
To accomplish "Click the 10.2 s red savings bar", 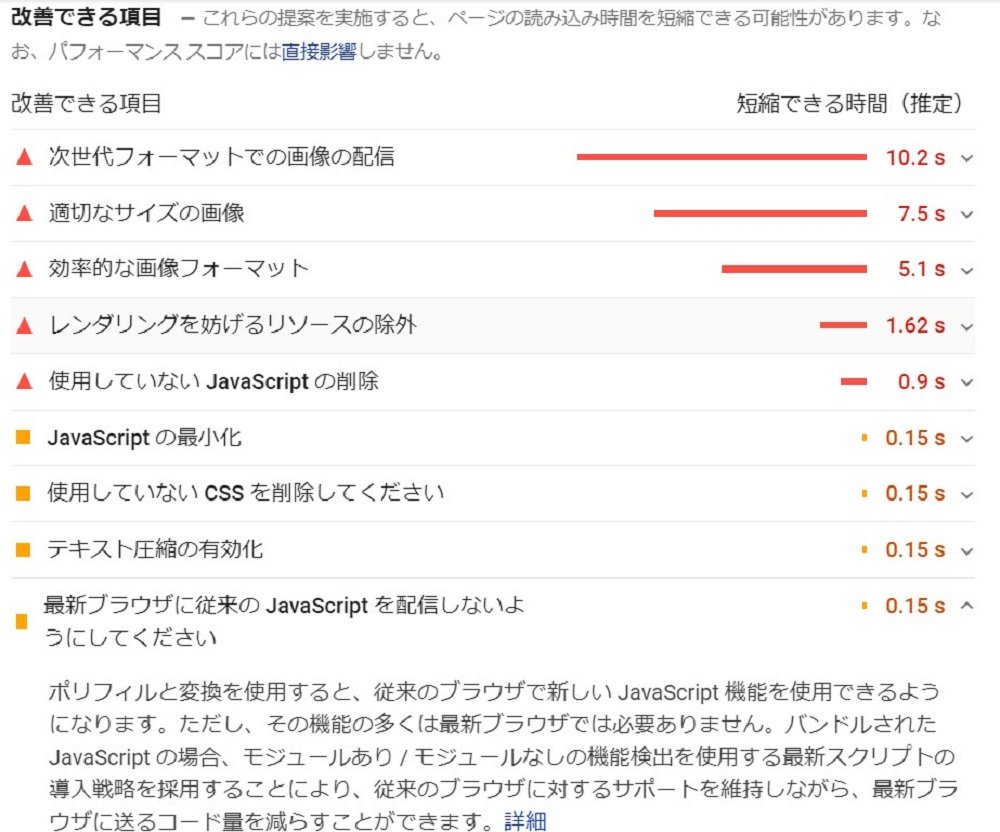I will click(721, 157).
